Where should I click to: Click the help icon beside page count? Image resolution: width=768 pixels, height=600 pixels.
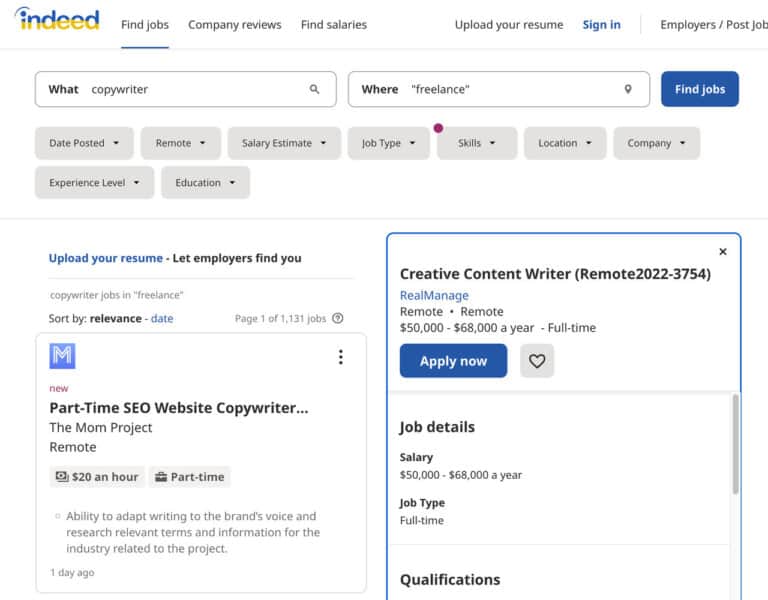point(338,319)
